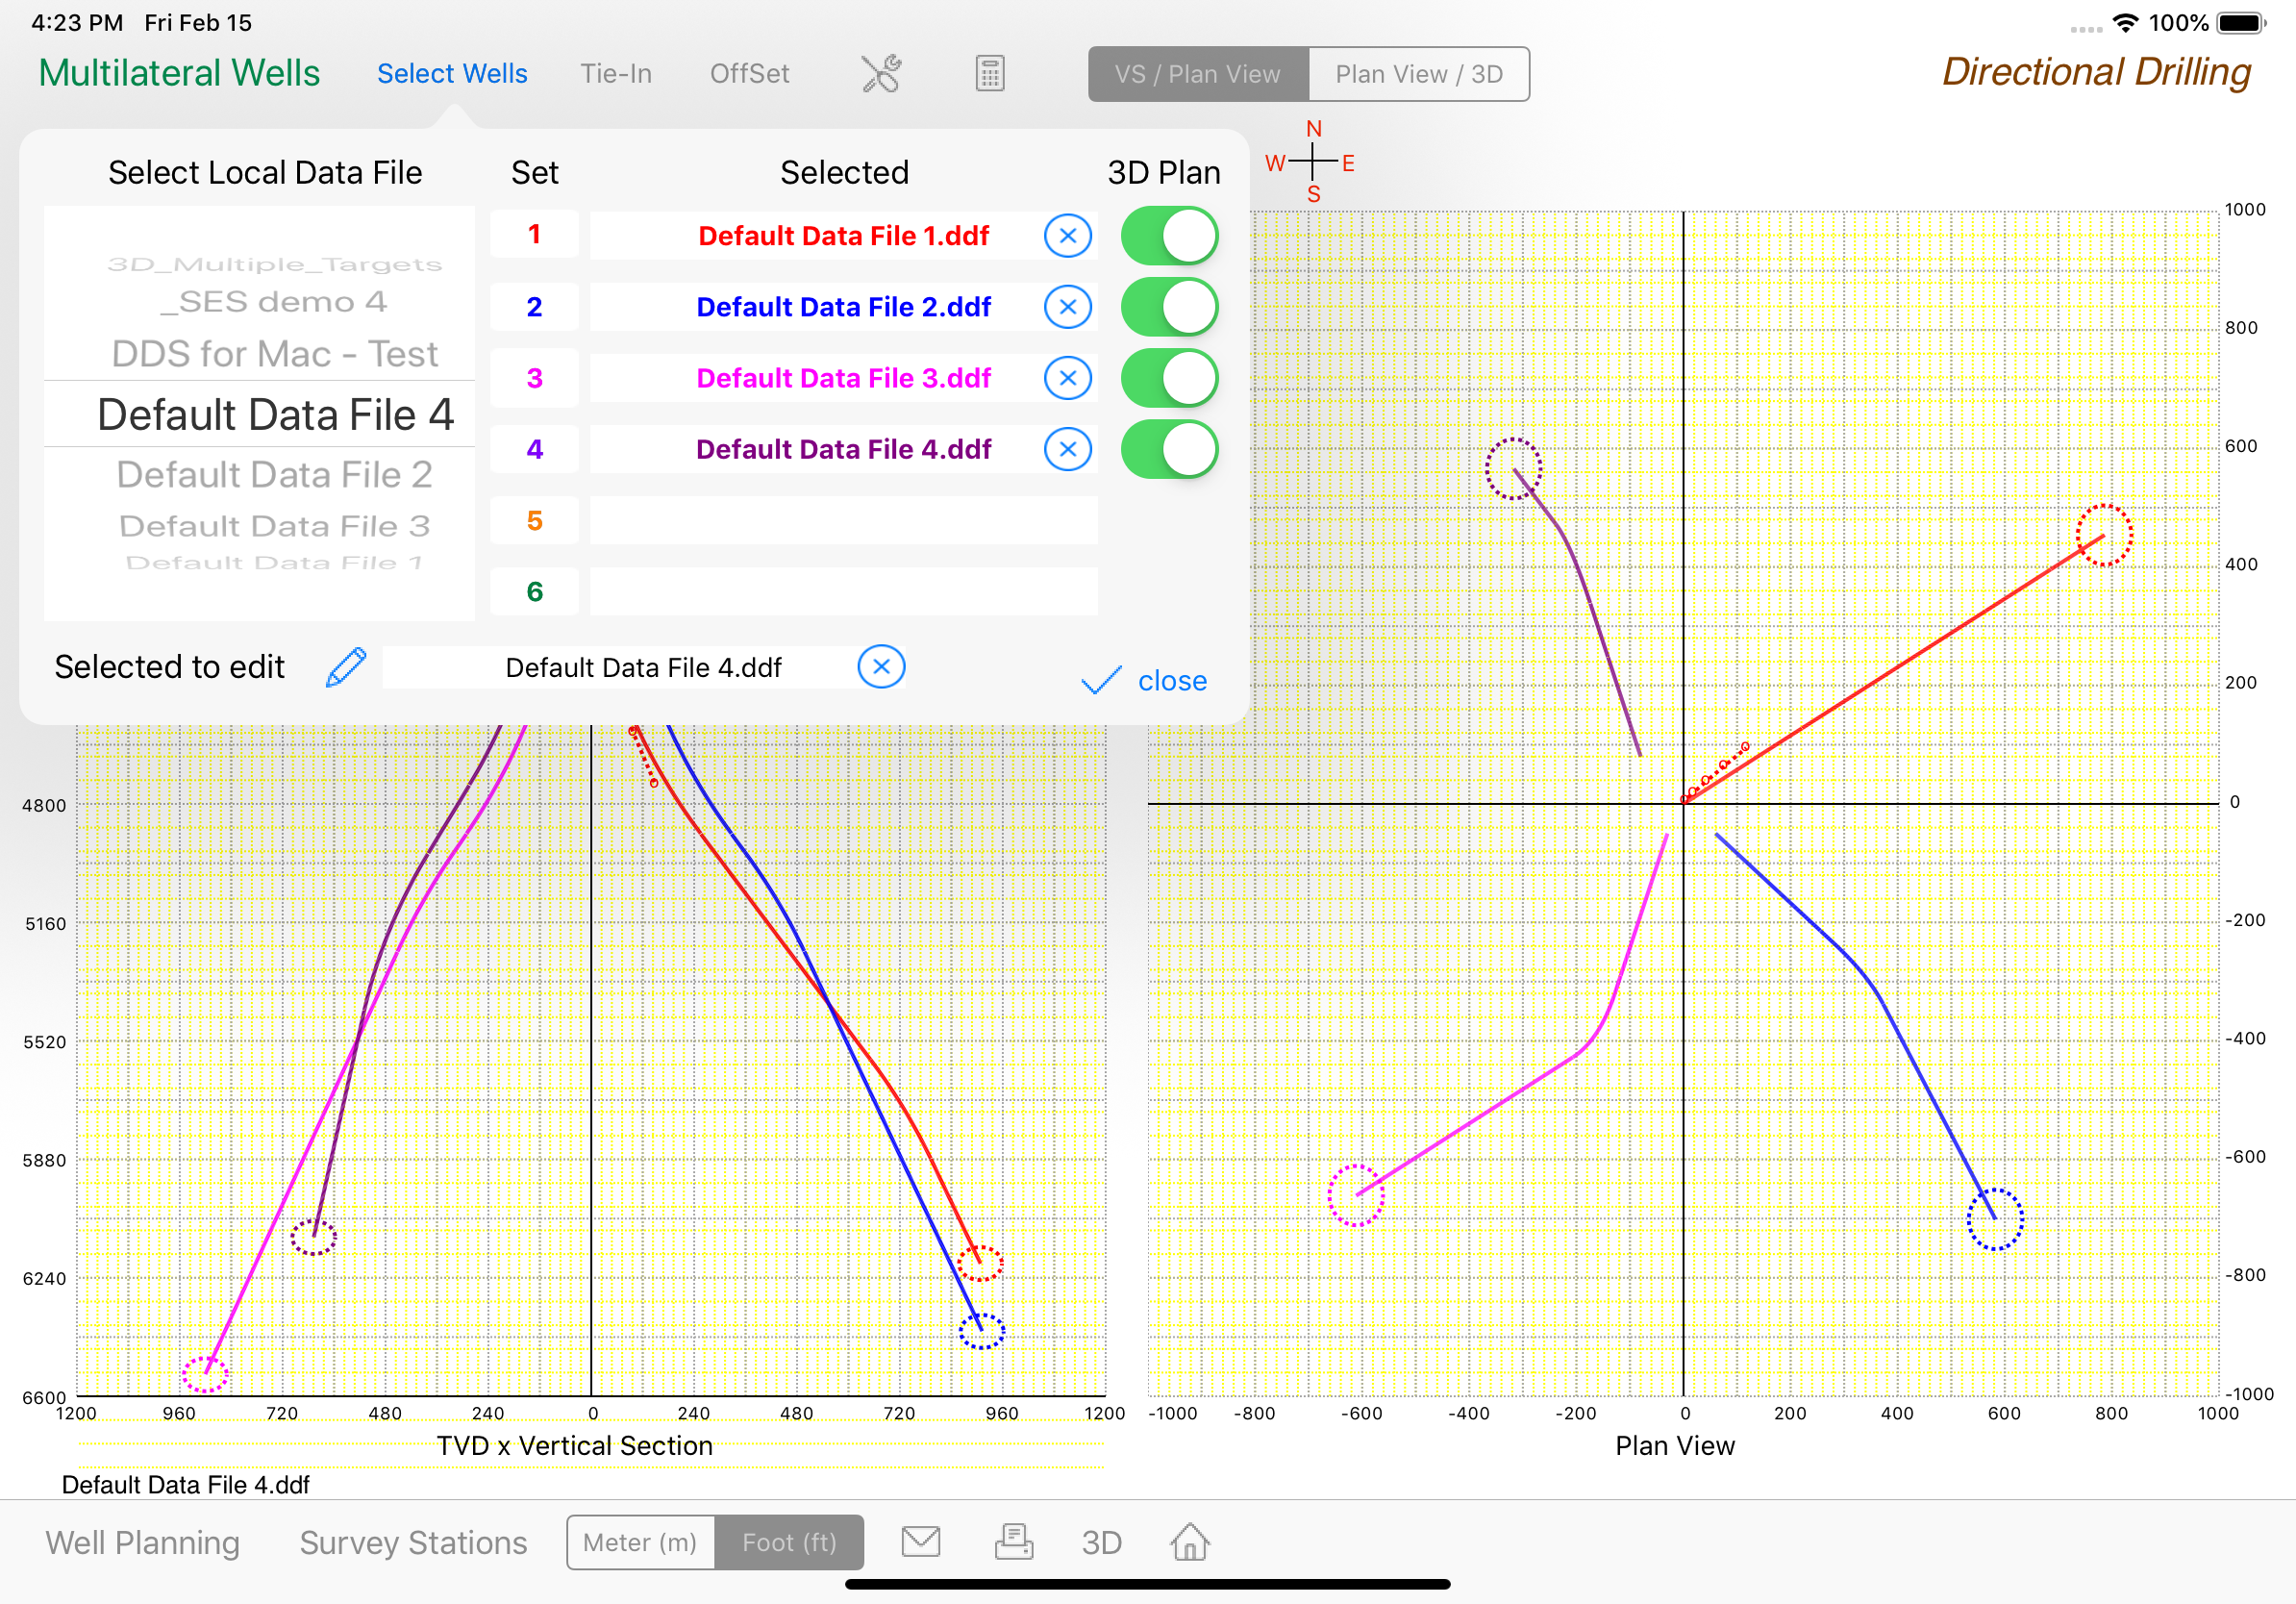Viewport: 2296px width, 1604px height.
Task: Clear the Selected to edit file
Action: click(881, 667)
